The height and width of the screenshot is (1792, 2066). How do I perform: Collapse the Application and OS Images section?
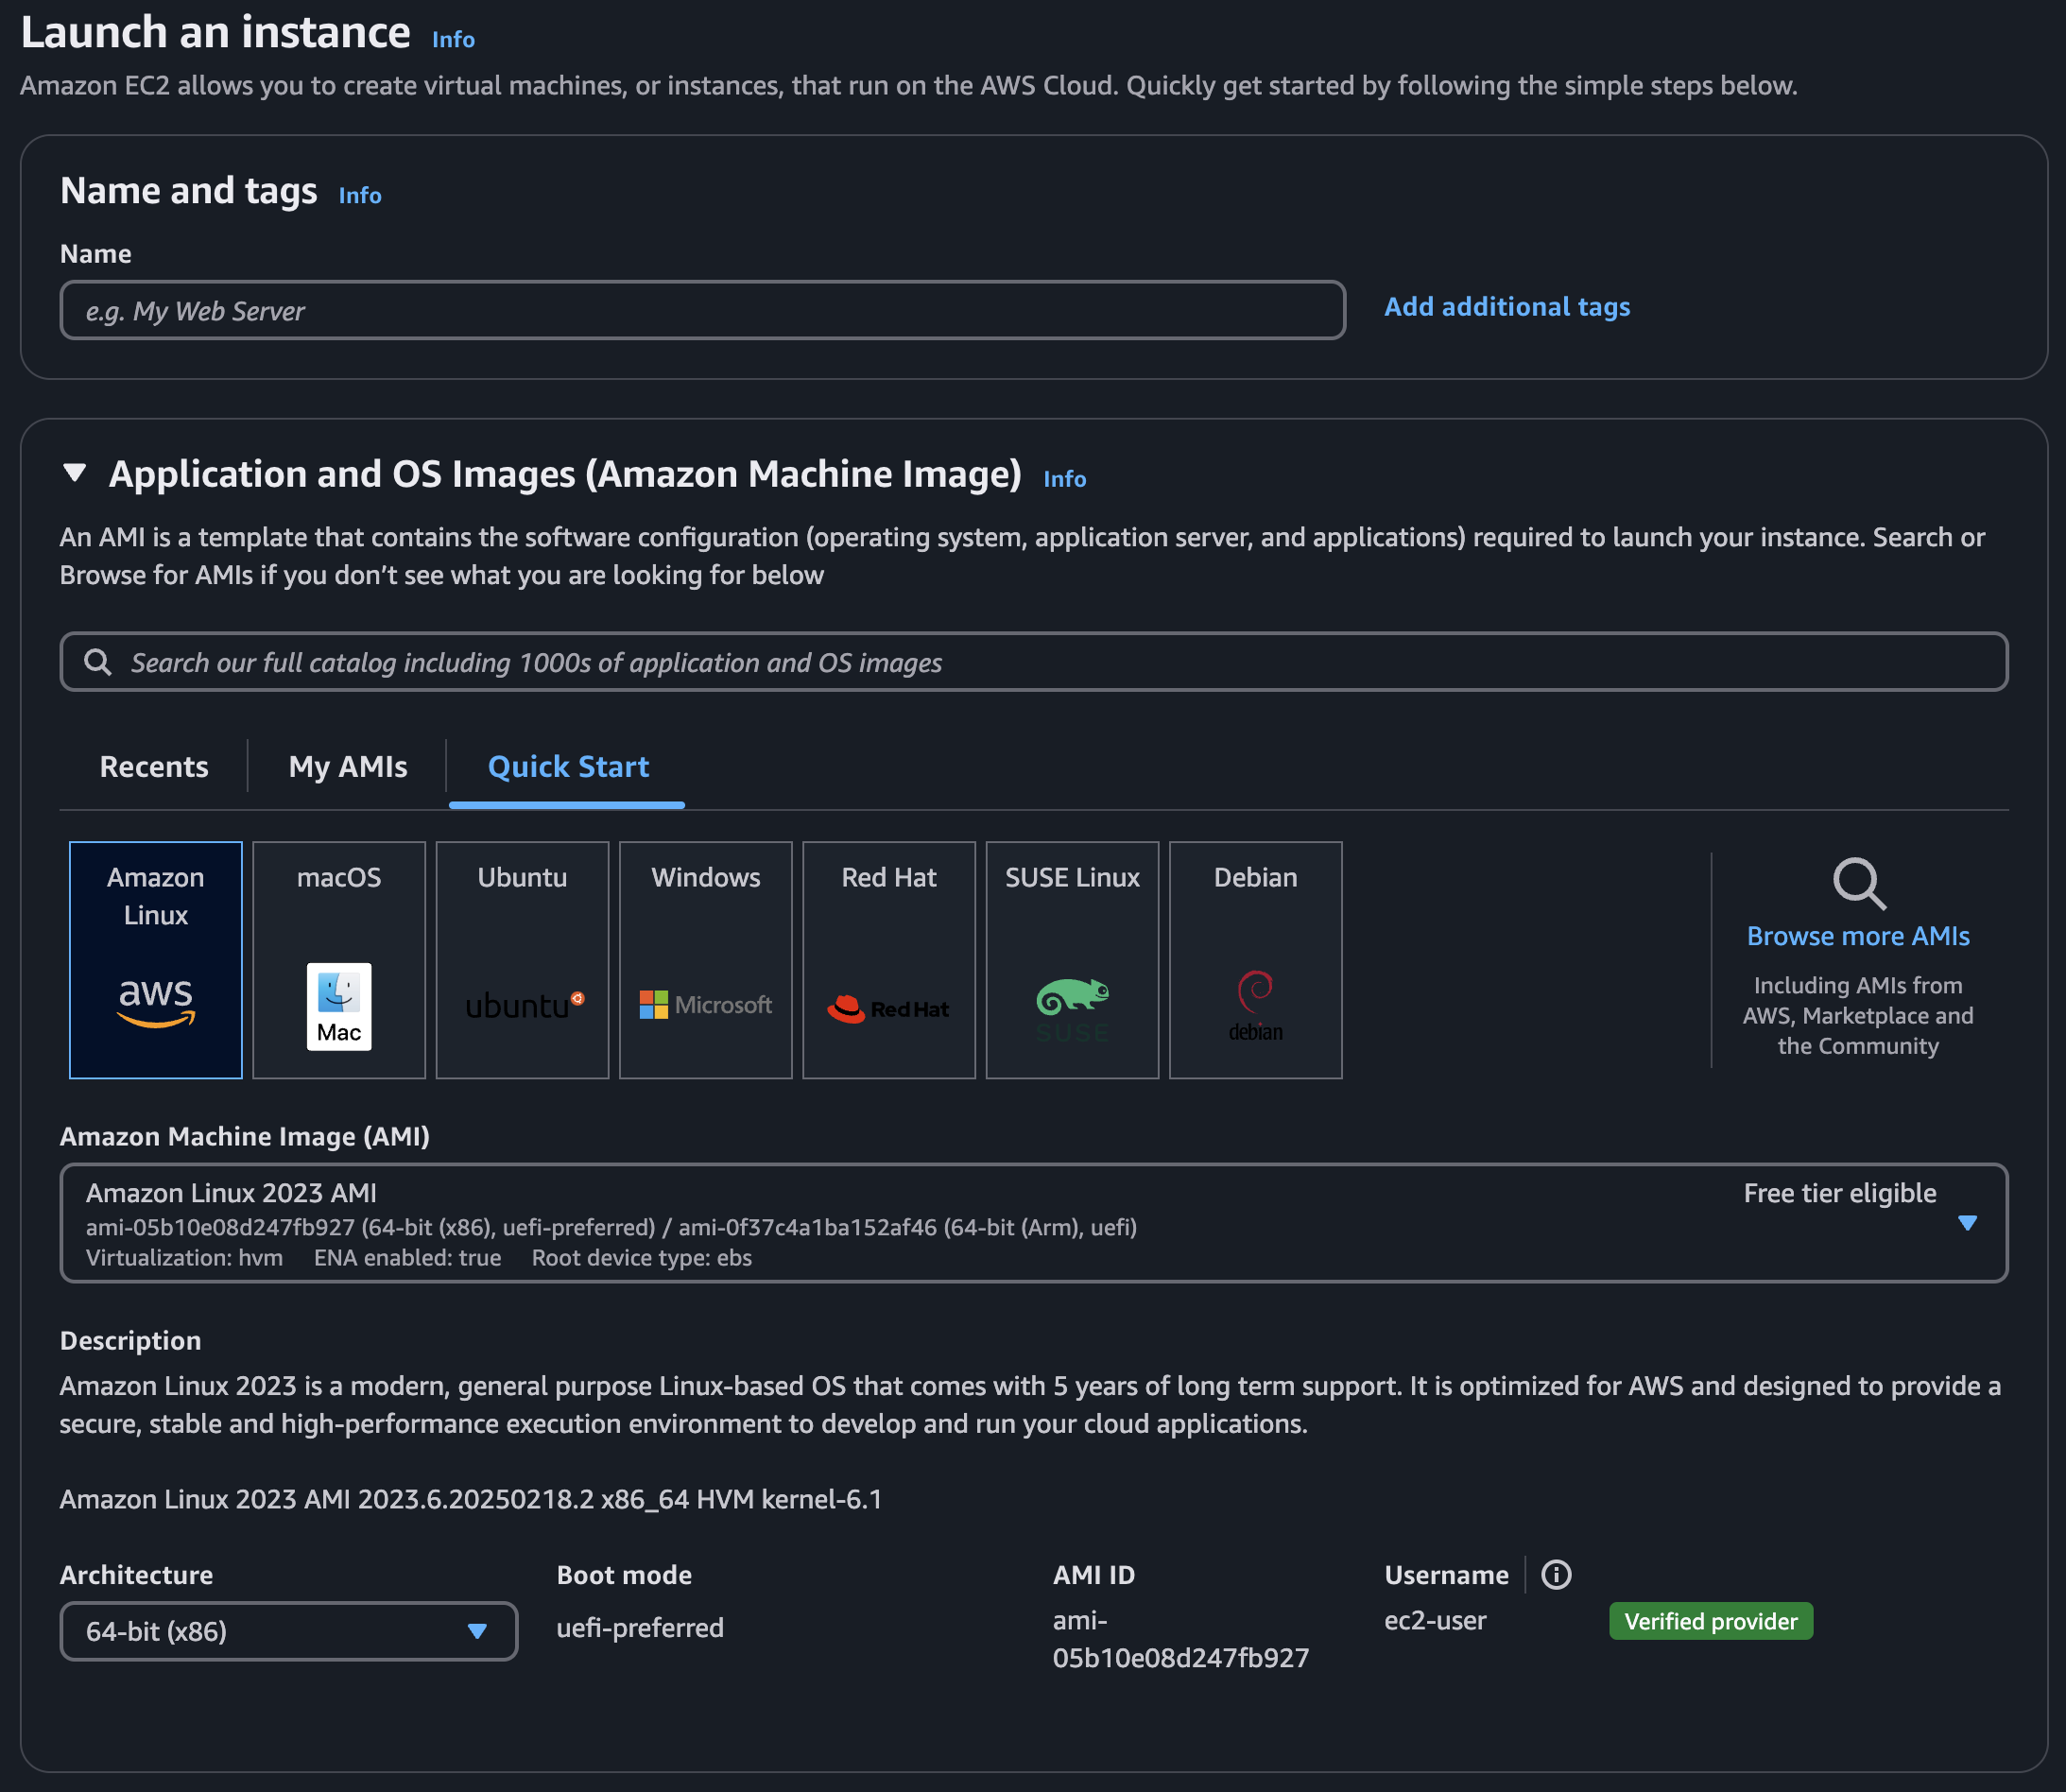coord(74,474)
